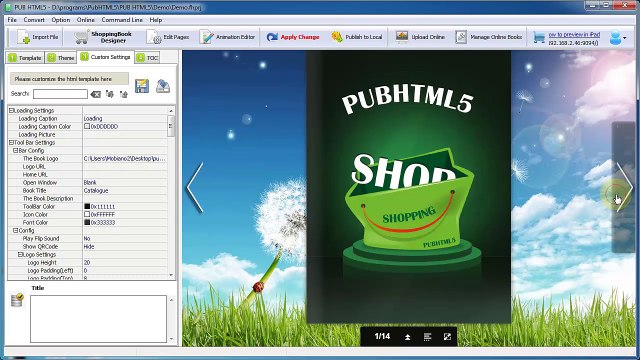Click the upward arrow icon in the bottom bar

[x=407, y=337]
